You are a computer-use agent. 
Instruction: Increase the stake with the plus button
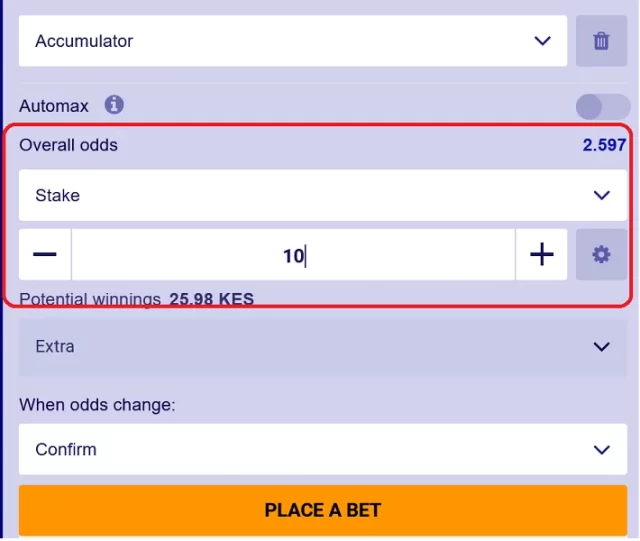541,254
